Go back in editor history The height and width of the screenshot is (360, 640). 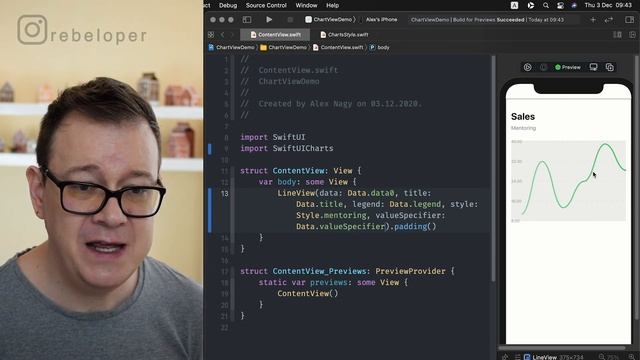[x=222, y=35]
